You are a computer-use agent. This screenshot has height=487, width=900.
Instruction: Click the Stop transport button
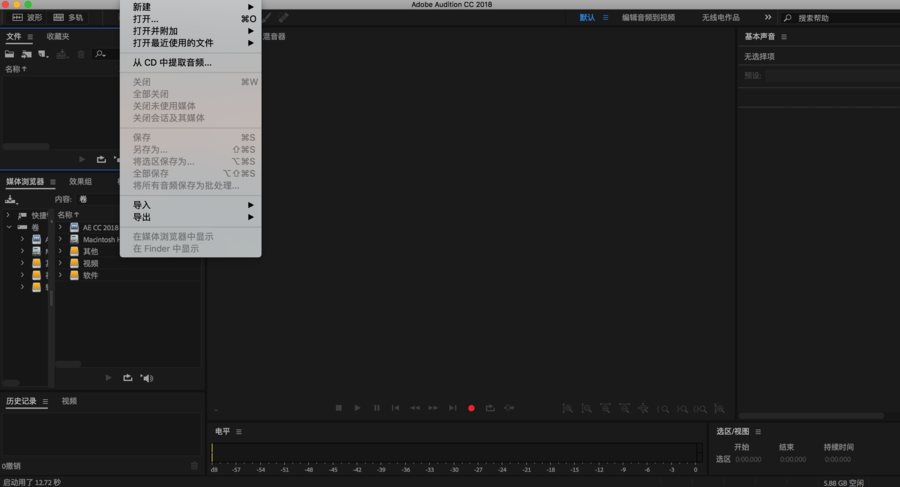point(339,408)
